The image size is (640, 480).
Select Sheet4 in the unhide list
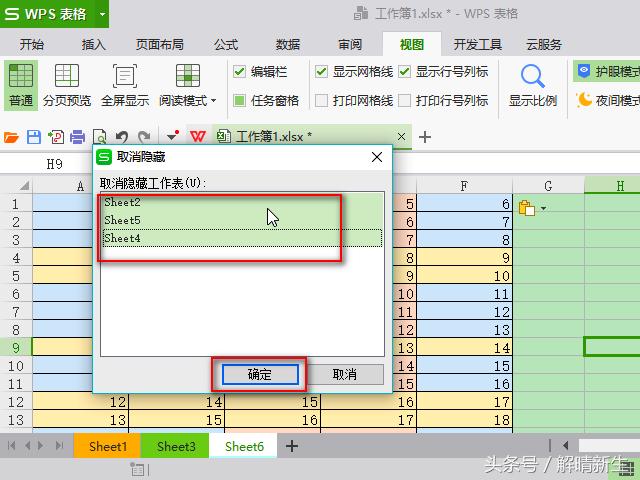[x=242, y=238]
